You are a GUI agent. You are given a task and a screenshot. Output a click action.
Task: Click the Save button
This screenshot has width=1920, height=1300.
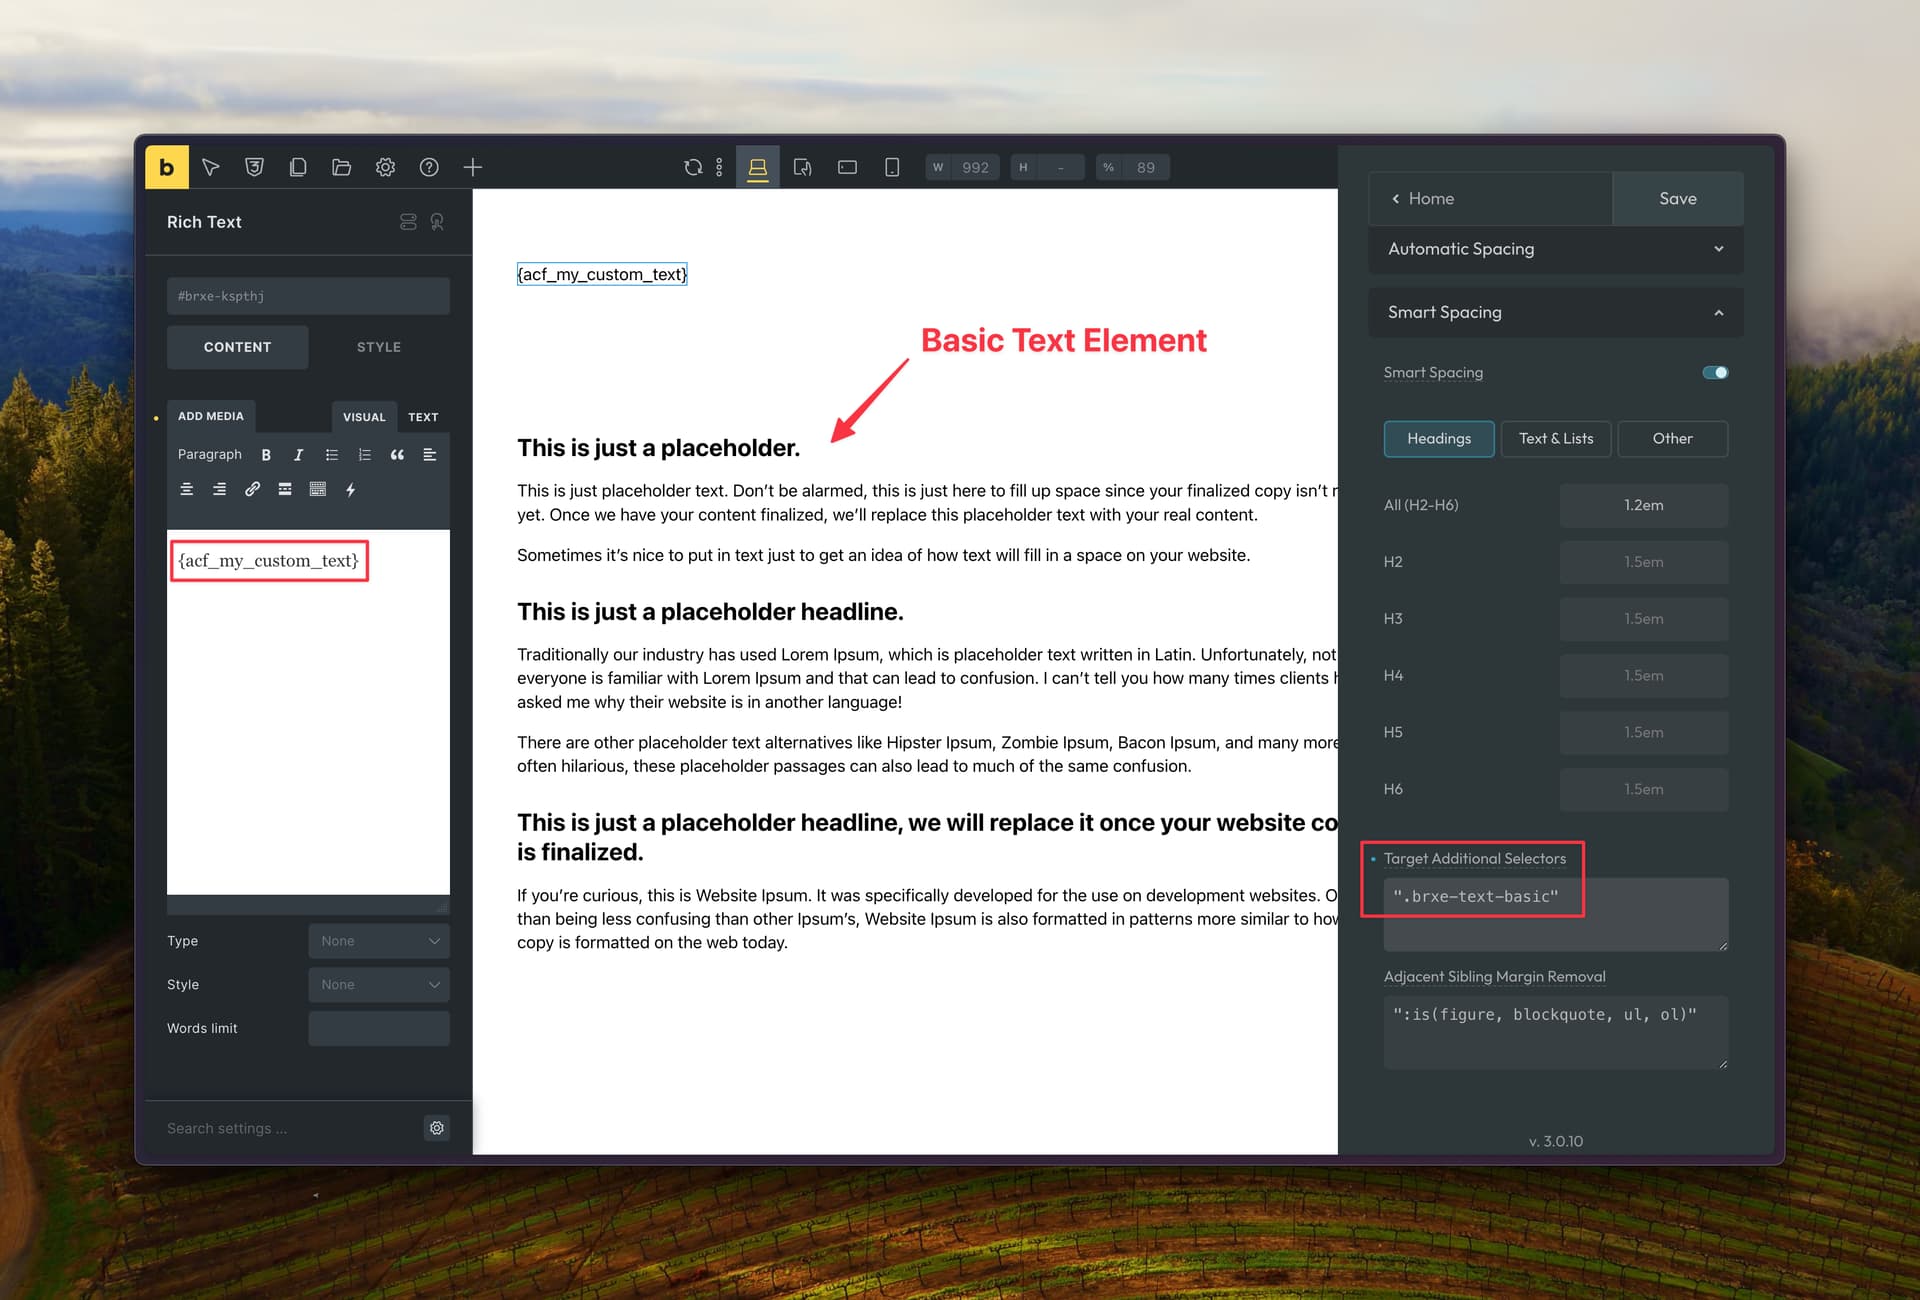[x=1678, y=198]
